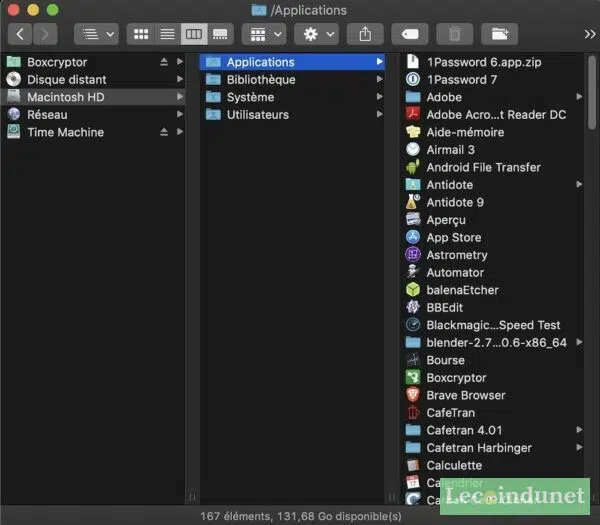Switch Finder to gallery view
Viewport: 600px width, 525px height.
point(220,34)
